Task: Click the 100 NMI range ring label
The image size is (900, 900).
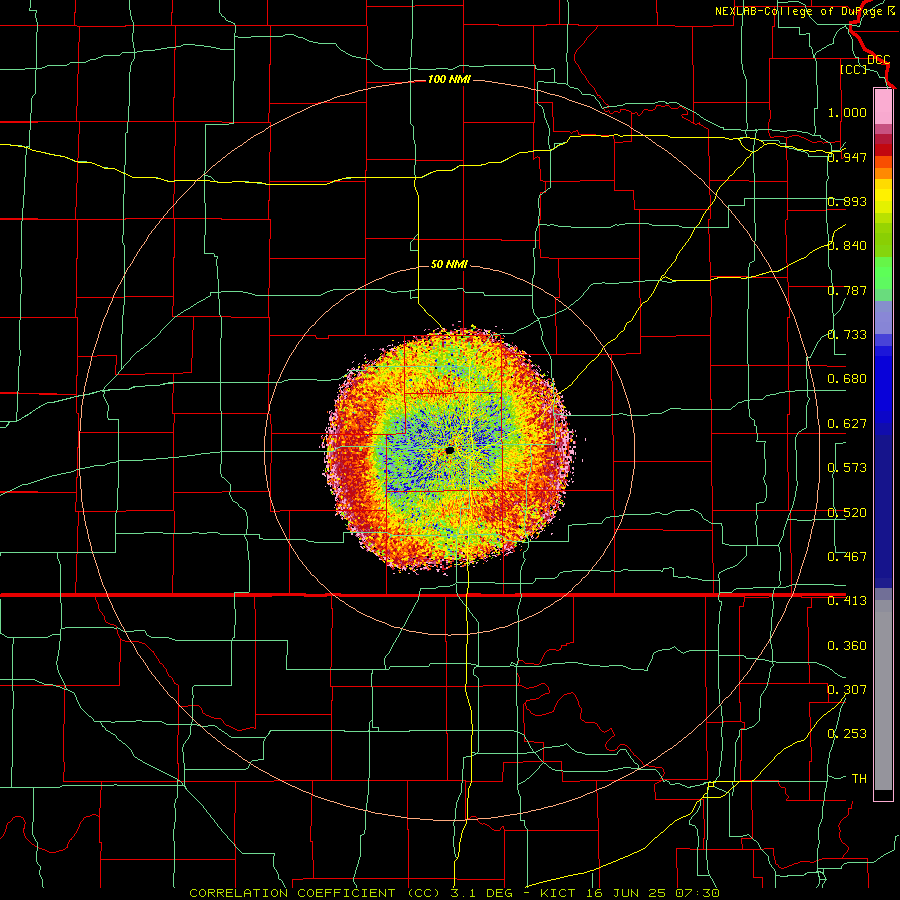Action: pyautogui.click(x=449, y=79)
